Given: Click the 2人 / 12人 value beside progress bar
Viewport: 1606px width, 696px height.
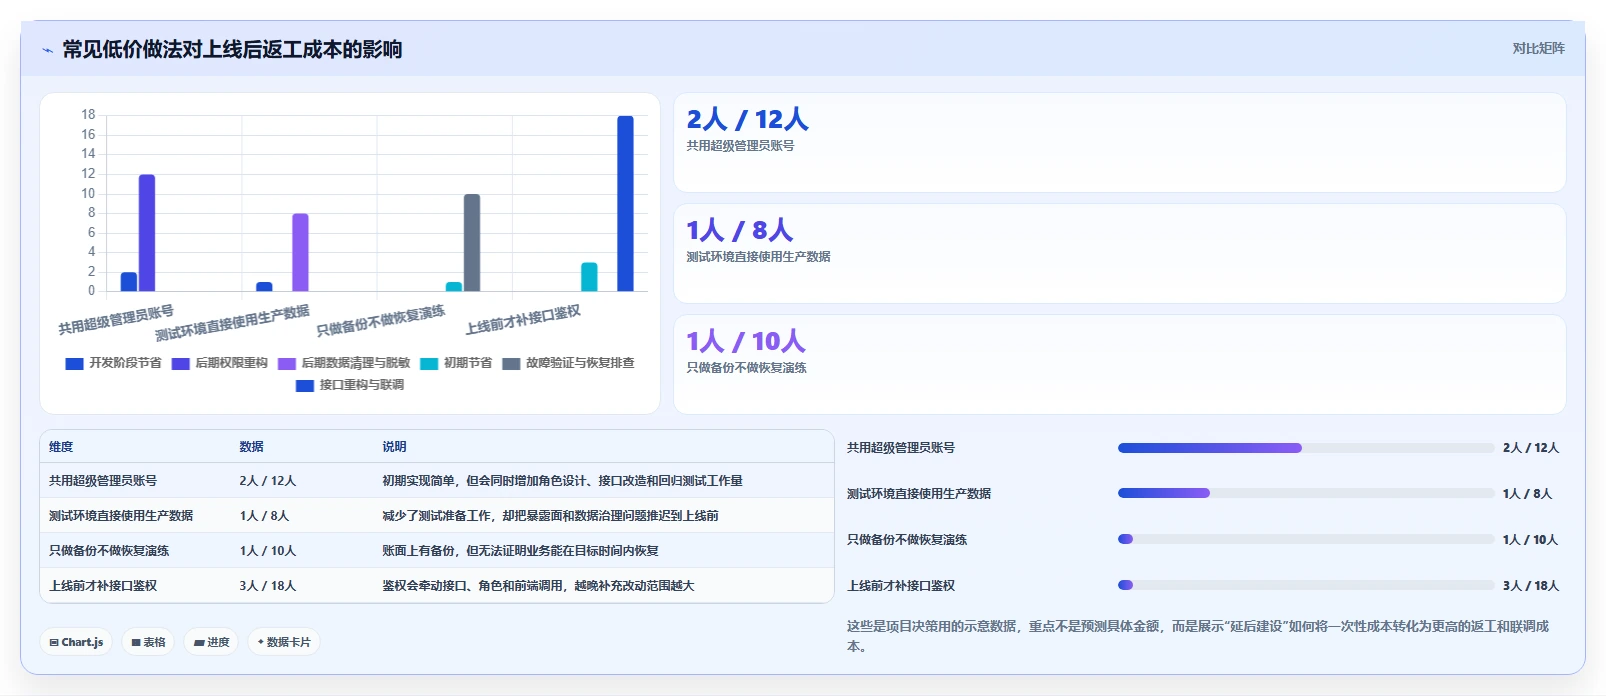Looking at the screenshot, I should (1530, 448).
